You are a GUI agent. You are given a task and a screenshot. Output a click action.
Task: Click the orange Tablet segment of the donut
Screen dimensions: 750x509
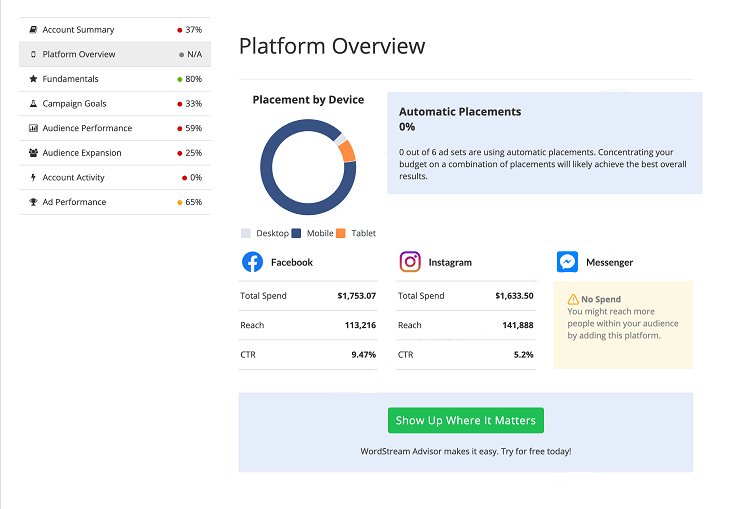coord(348,151)
